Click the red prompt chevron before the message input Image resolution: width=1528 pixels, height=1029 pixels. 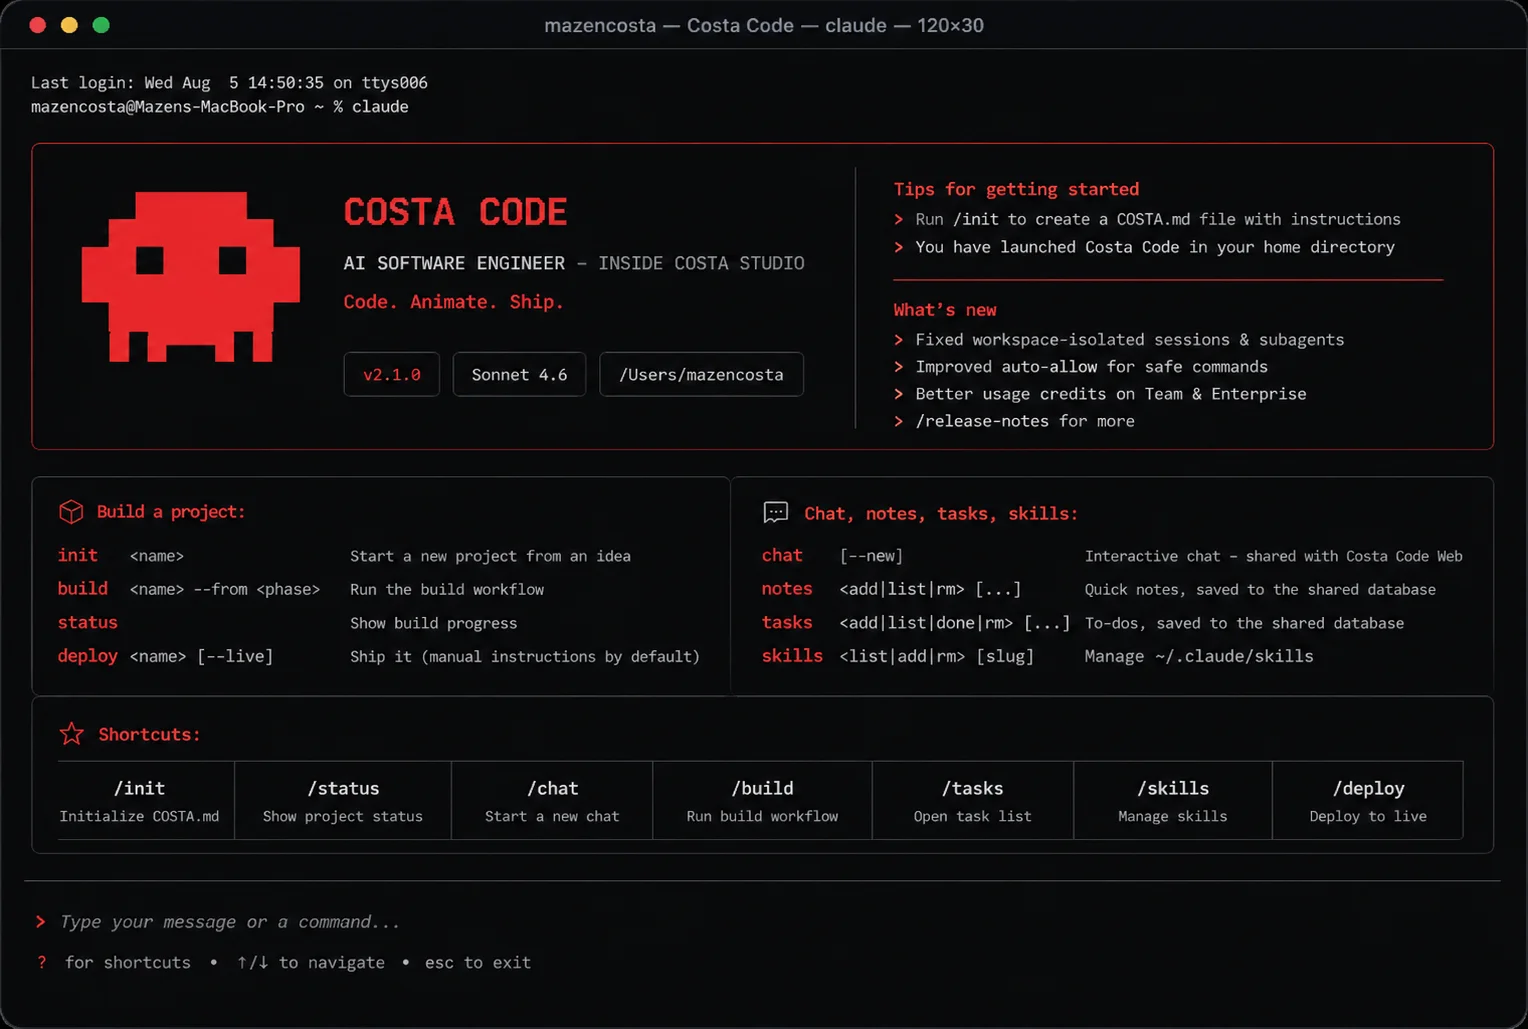coord(40,922)
